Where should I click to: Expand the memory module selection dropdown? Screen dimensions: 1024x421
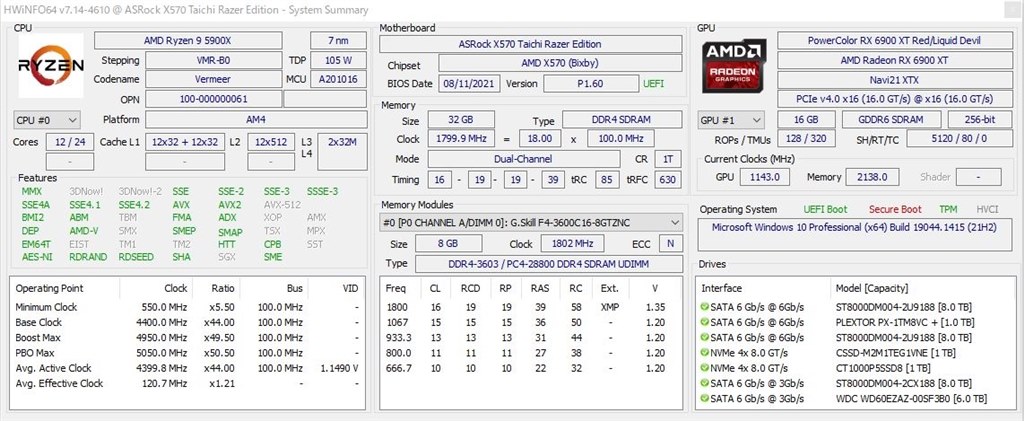[x=531, y=223]
